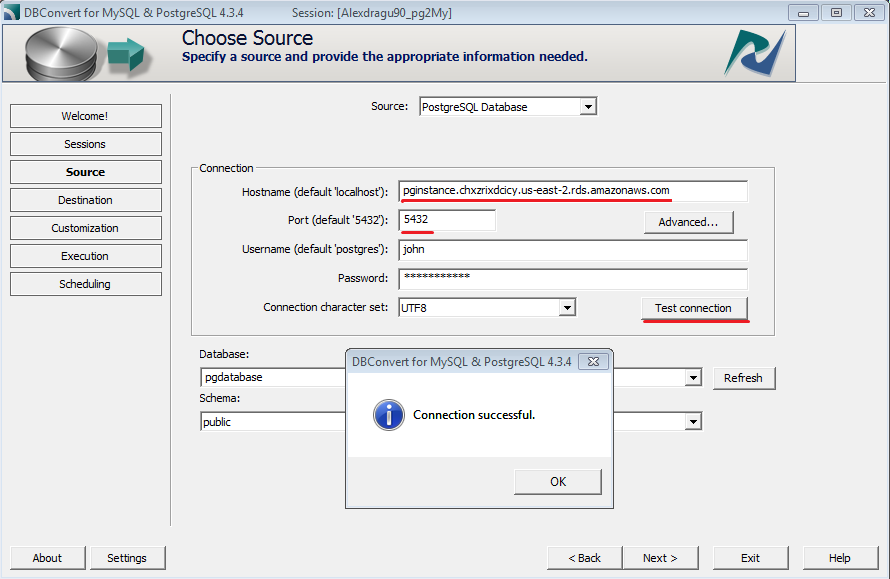Open Settings
This screenshot has width=890, height=579.
pos(128,558)
